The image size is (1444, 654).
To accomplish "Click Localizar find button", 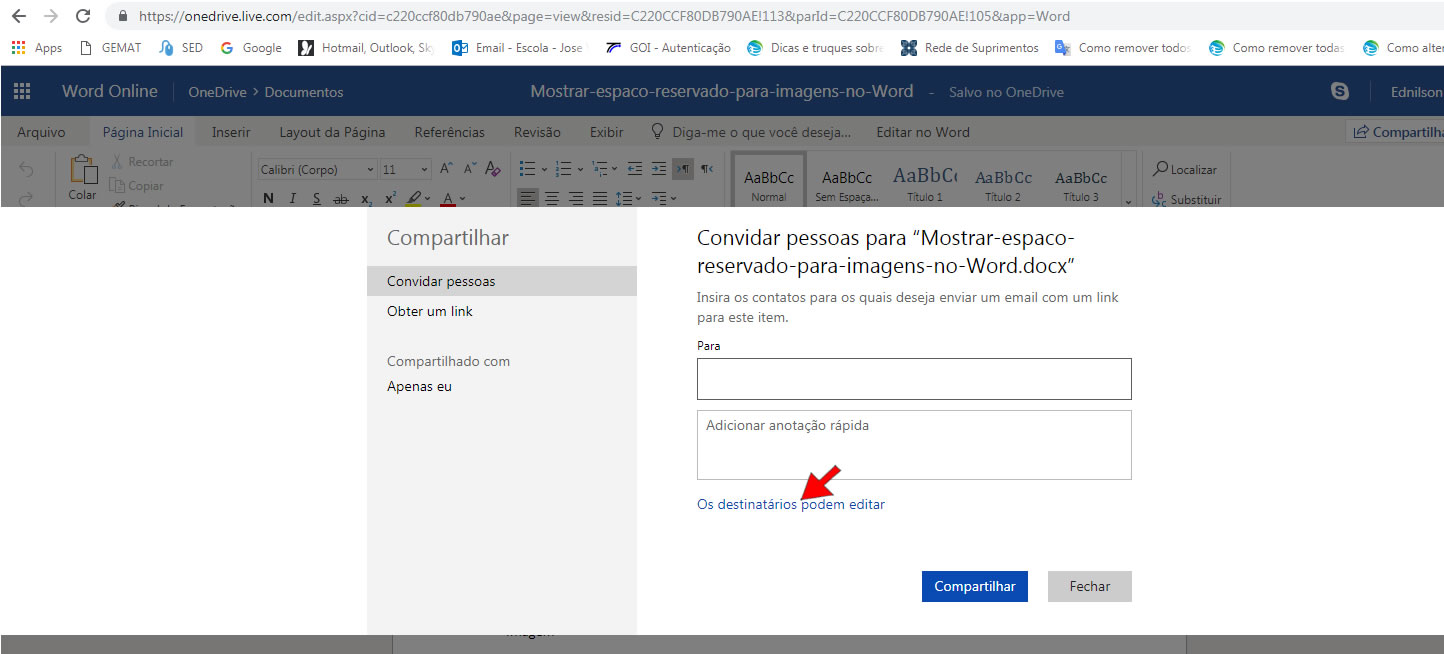I will pyautogui.click(x=1185, y=170).
